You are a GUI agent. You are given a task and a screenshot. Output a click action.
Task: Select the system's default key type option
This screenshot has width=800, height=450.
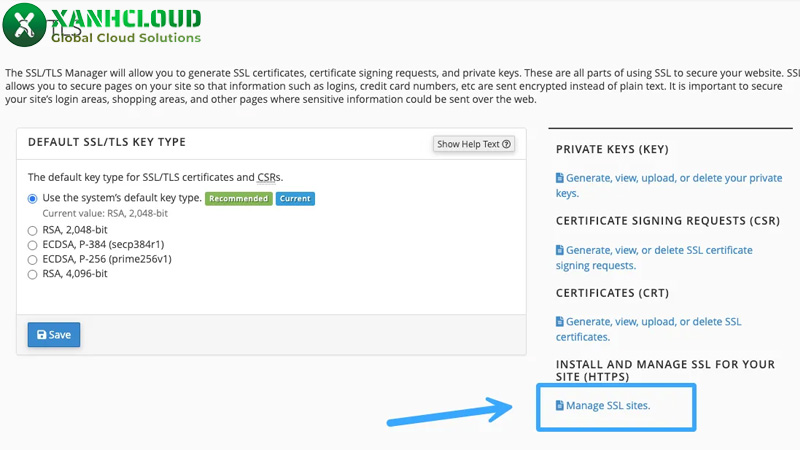click(33, 199)
